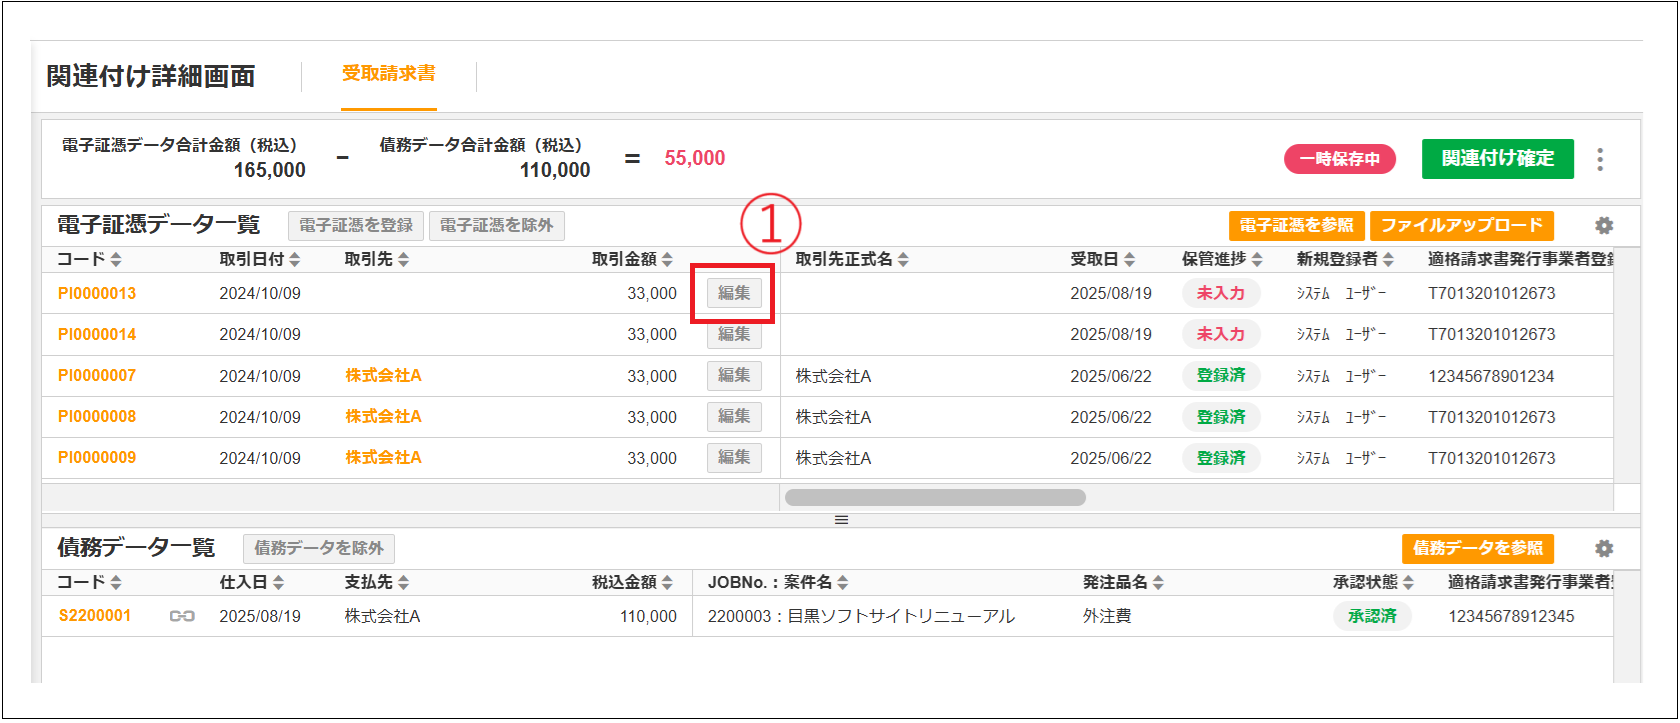Image resolution: width=1680 pixels, height=723 pixels.
Task: Click the panel splitter handle between lists
Action: pyautogui.click(x=841, y=520)
